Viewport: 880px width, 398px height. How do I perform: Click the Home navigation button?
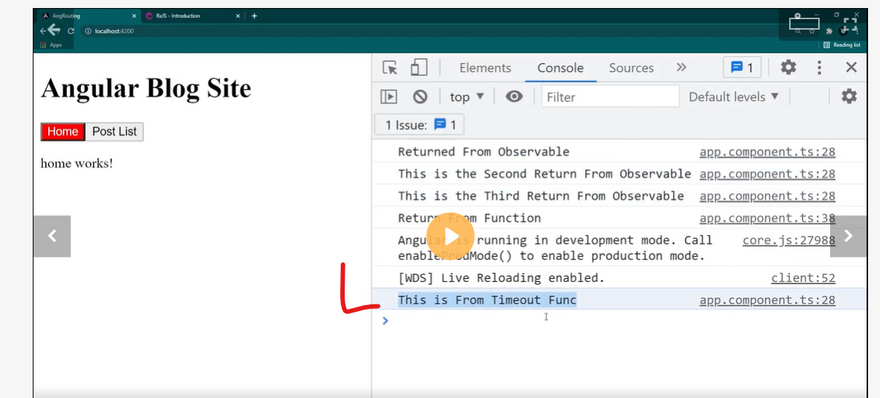63,131
